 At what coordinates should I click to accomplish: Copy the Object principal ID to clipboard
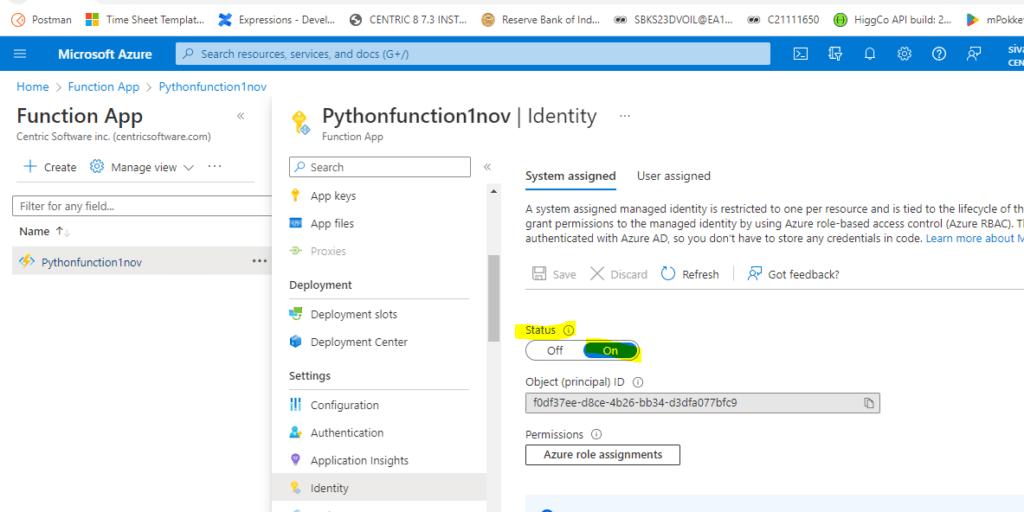[869, 403]
